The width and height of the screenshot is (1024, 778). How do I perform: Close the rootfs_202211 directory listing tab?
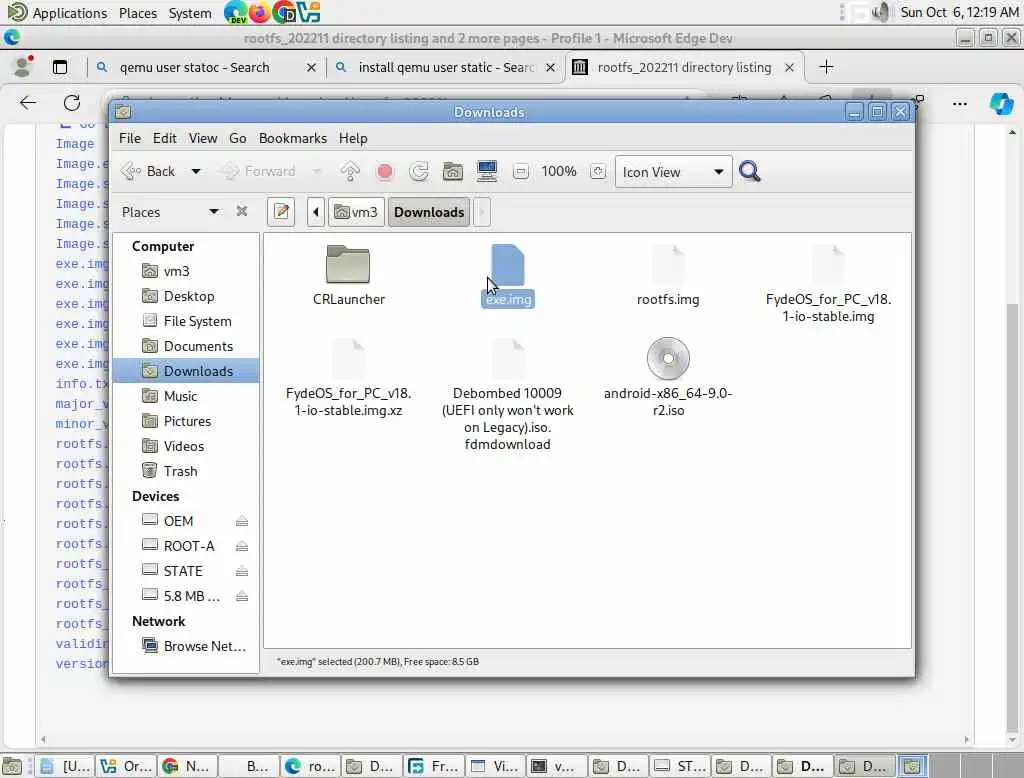pos(789,67)
